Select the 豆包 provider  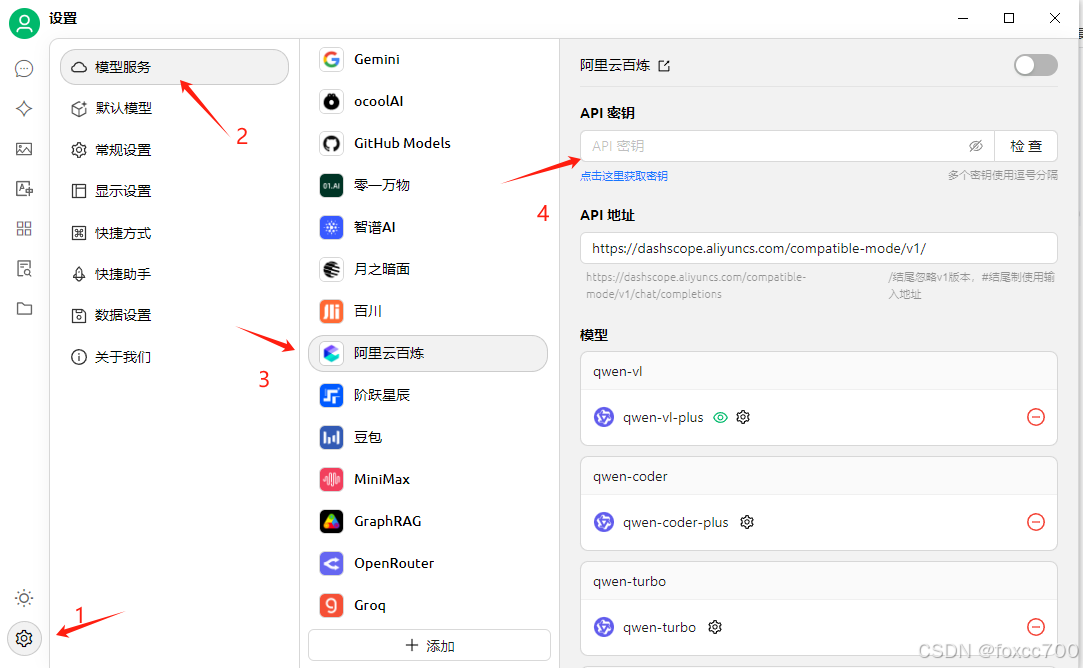click(x=428, y=437)
